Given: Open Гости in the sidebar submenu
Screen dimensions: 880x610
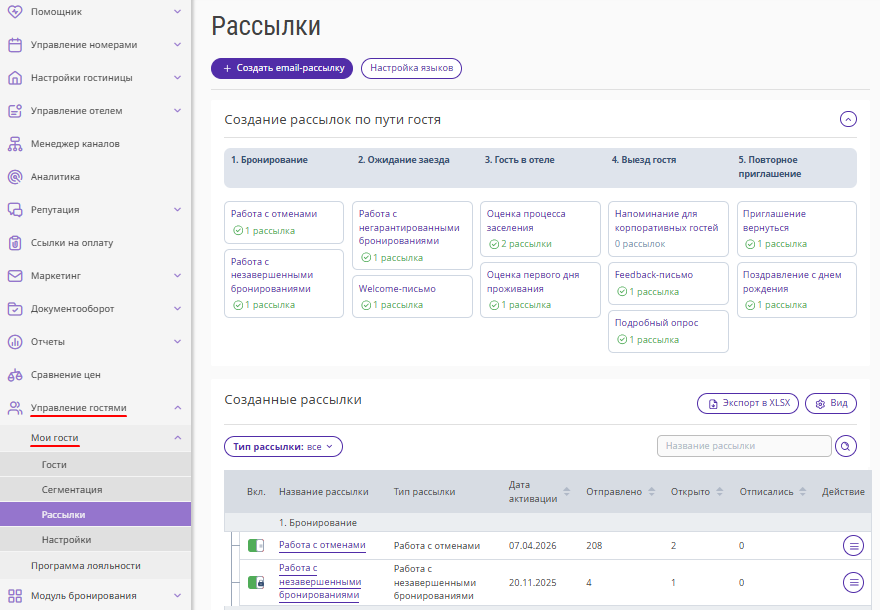Looking at the screenshot, I should click(54, 465).
